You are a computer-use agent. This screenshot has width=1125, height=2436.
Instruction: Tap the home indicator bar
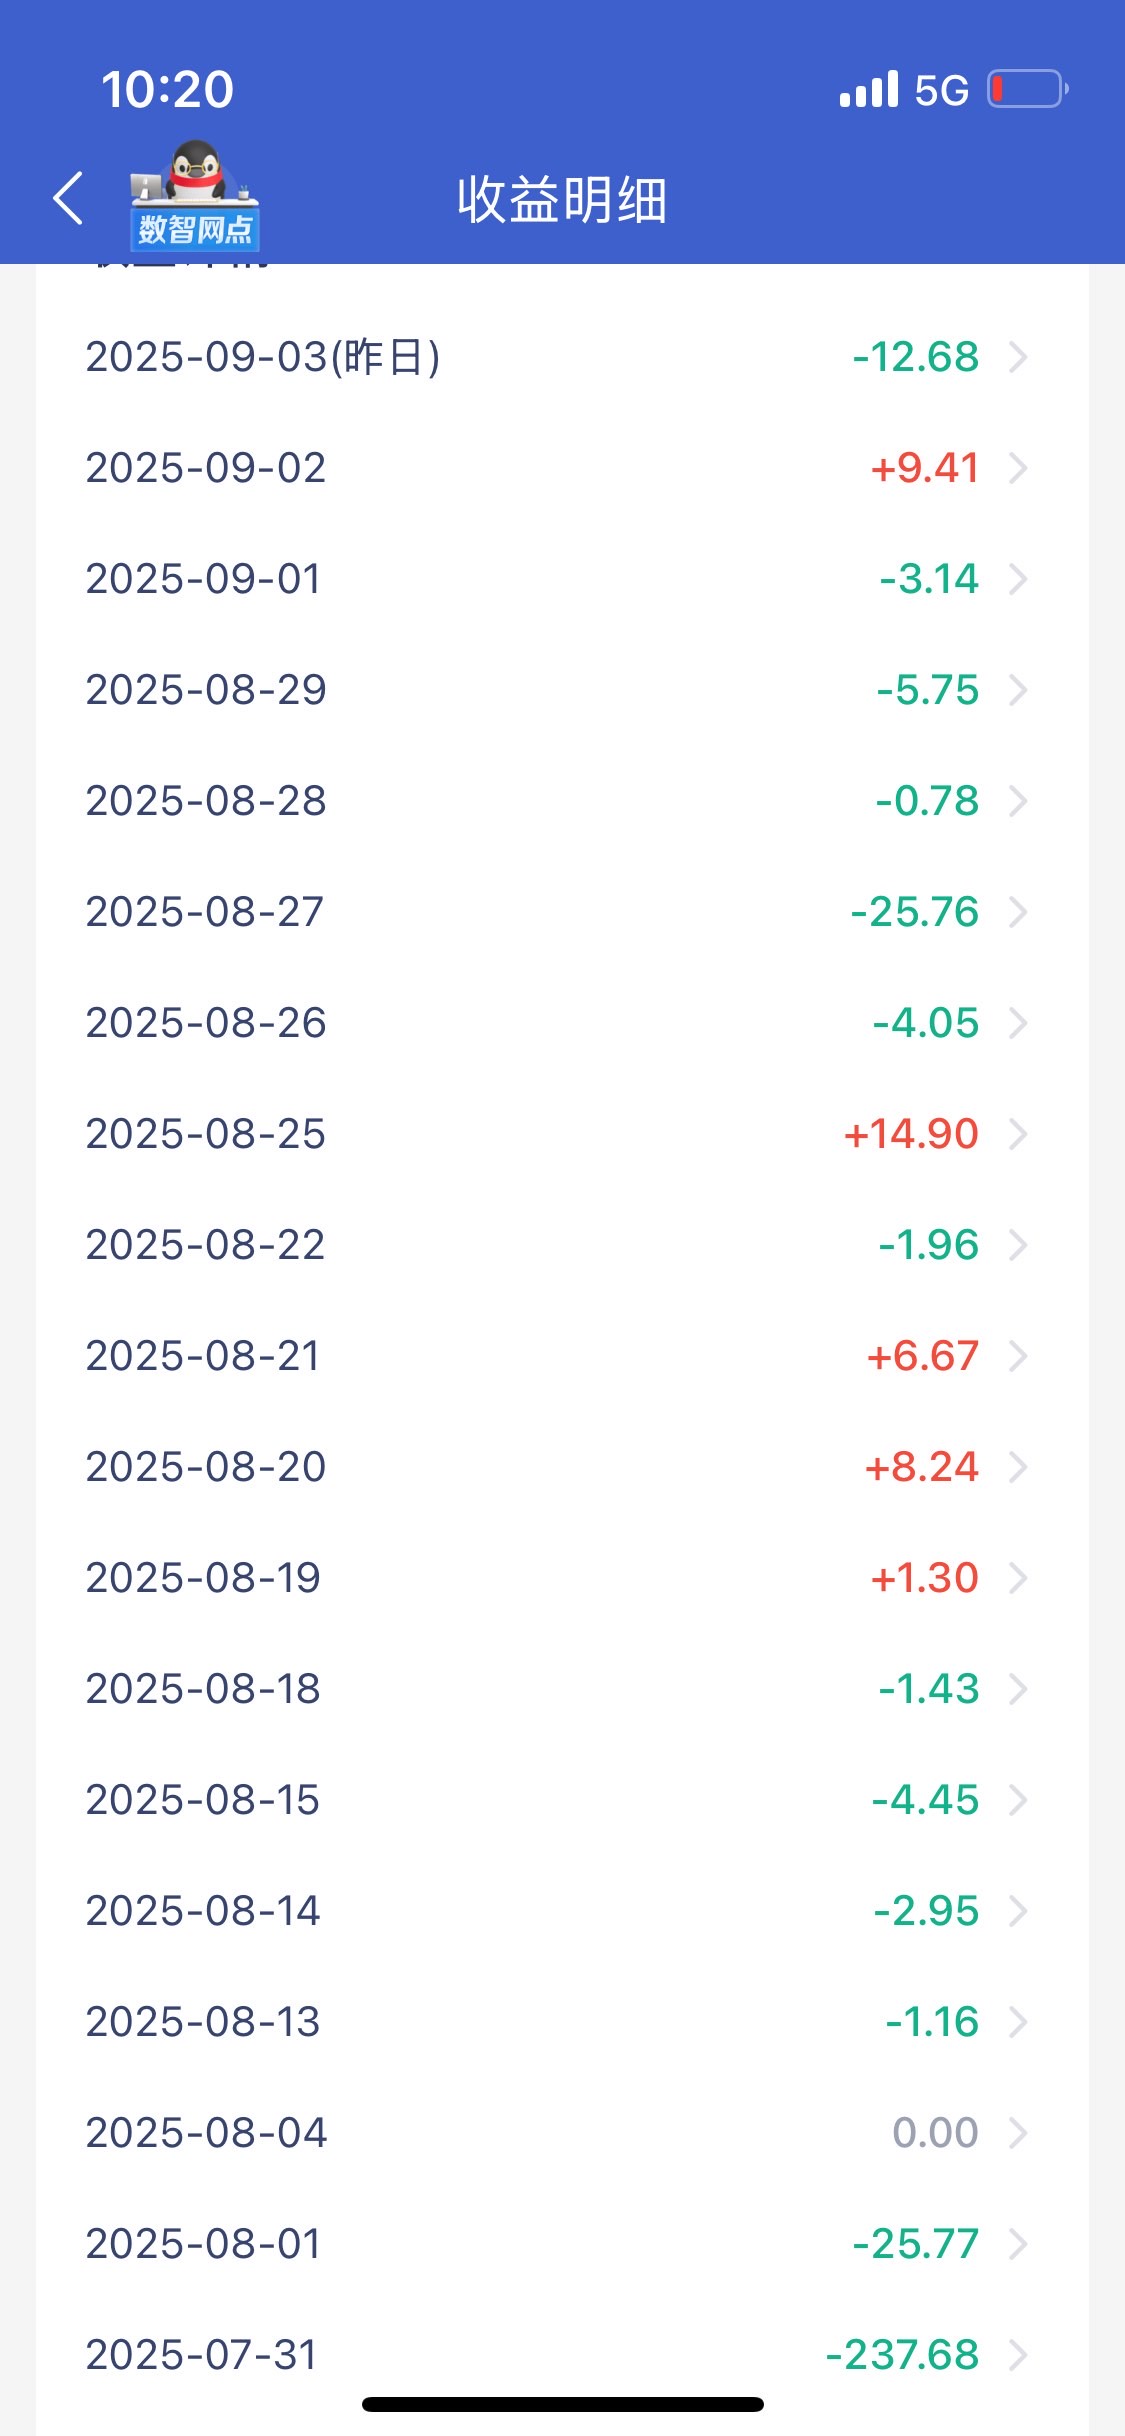click(x=563, y=2404)
